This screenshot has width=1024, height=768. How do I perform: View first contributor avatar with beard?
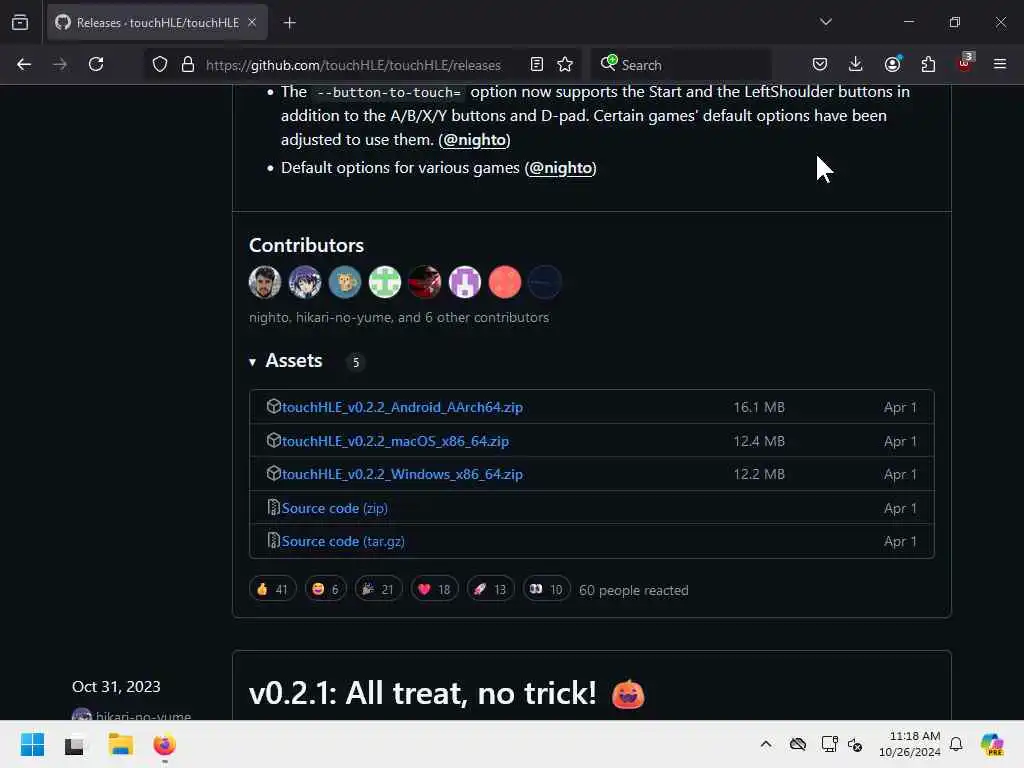coord(264,282)
